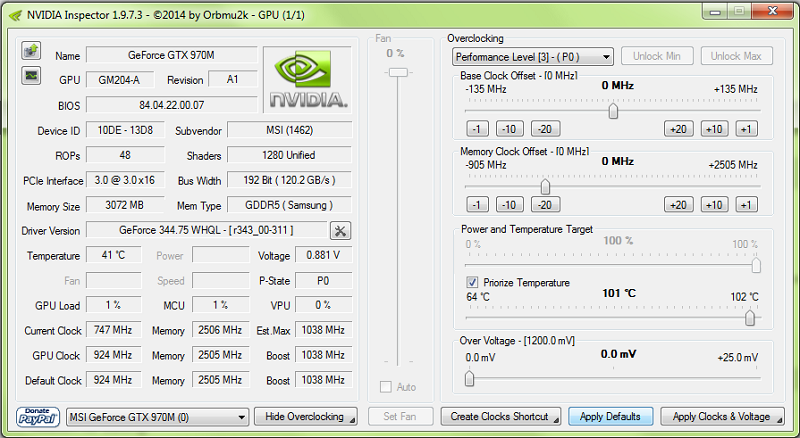Click the NVIDIA logo image
The image size is (800, 438).
pyautogui.click(x=308, y=80)
